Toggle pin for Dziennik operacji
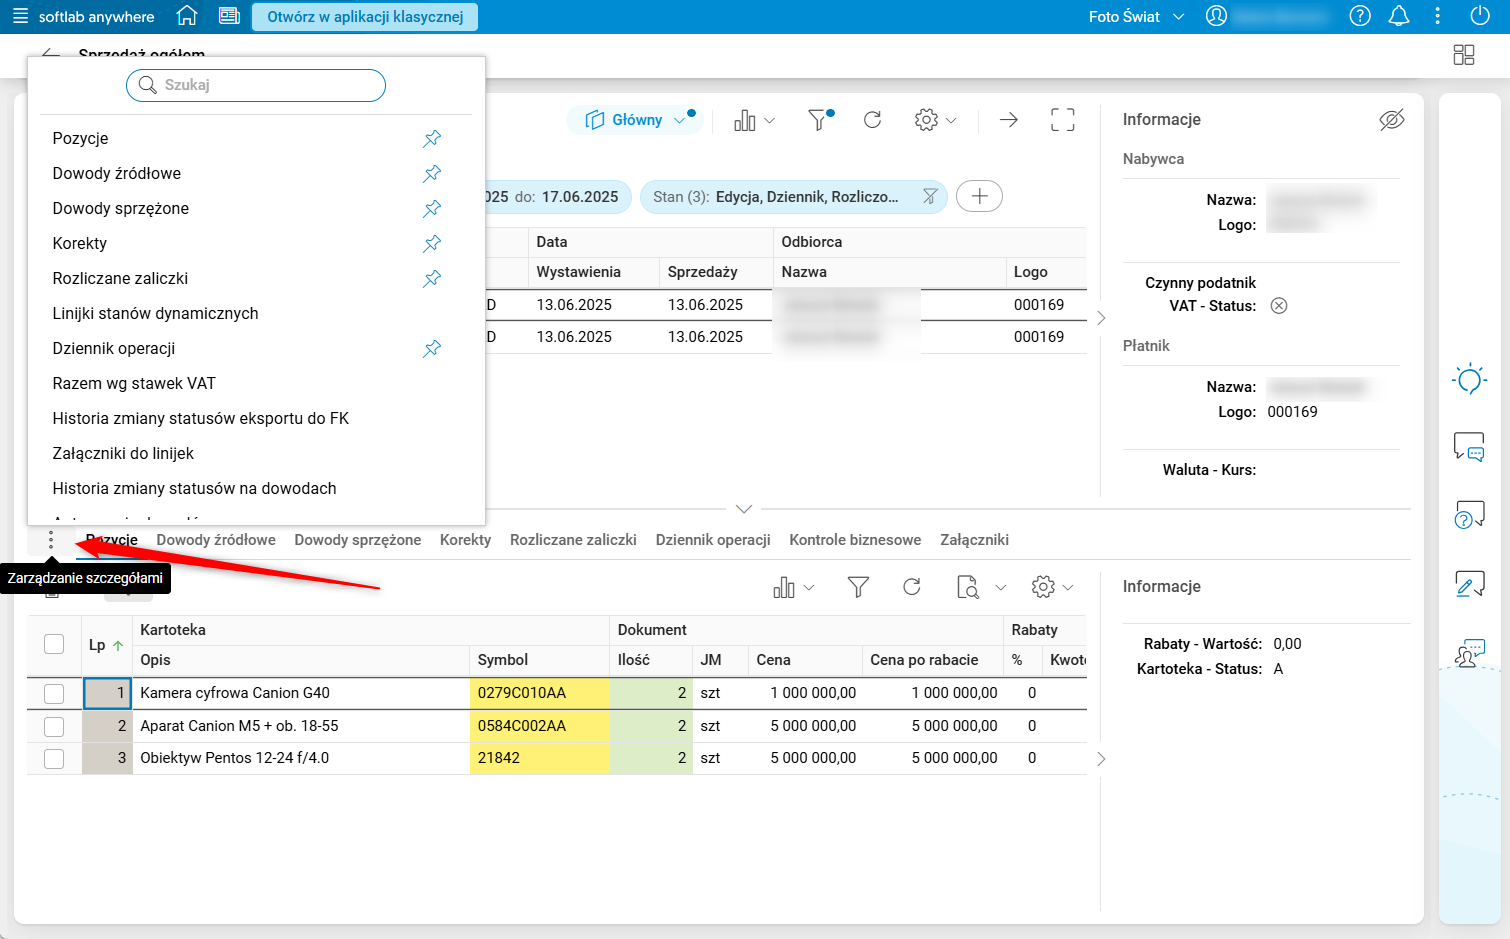This screenshot has height=939, width=1510. click(x=432, y=349)
